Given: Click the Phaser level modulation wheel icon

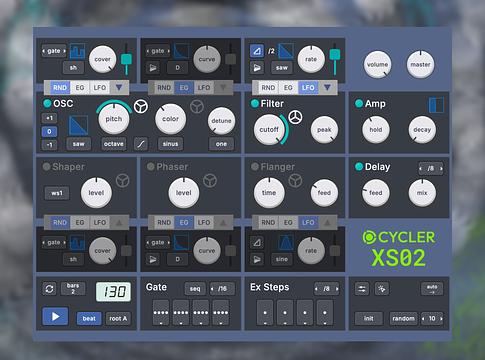Looking at the screenshot, I should [210, 180].
